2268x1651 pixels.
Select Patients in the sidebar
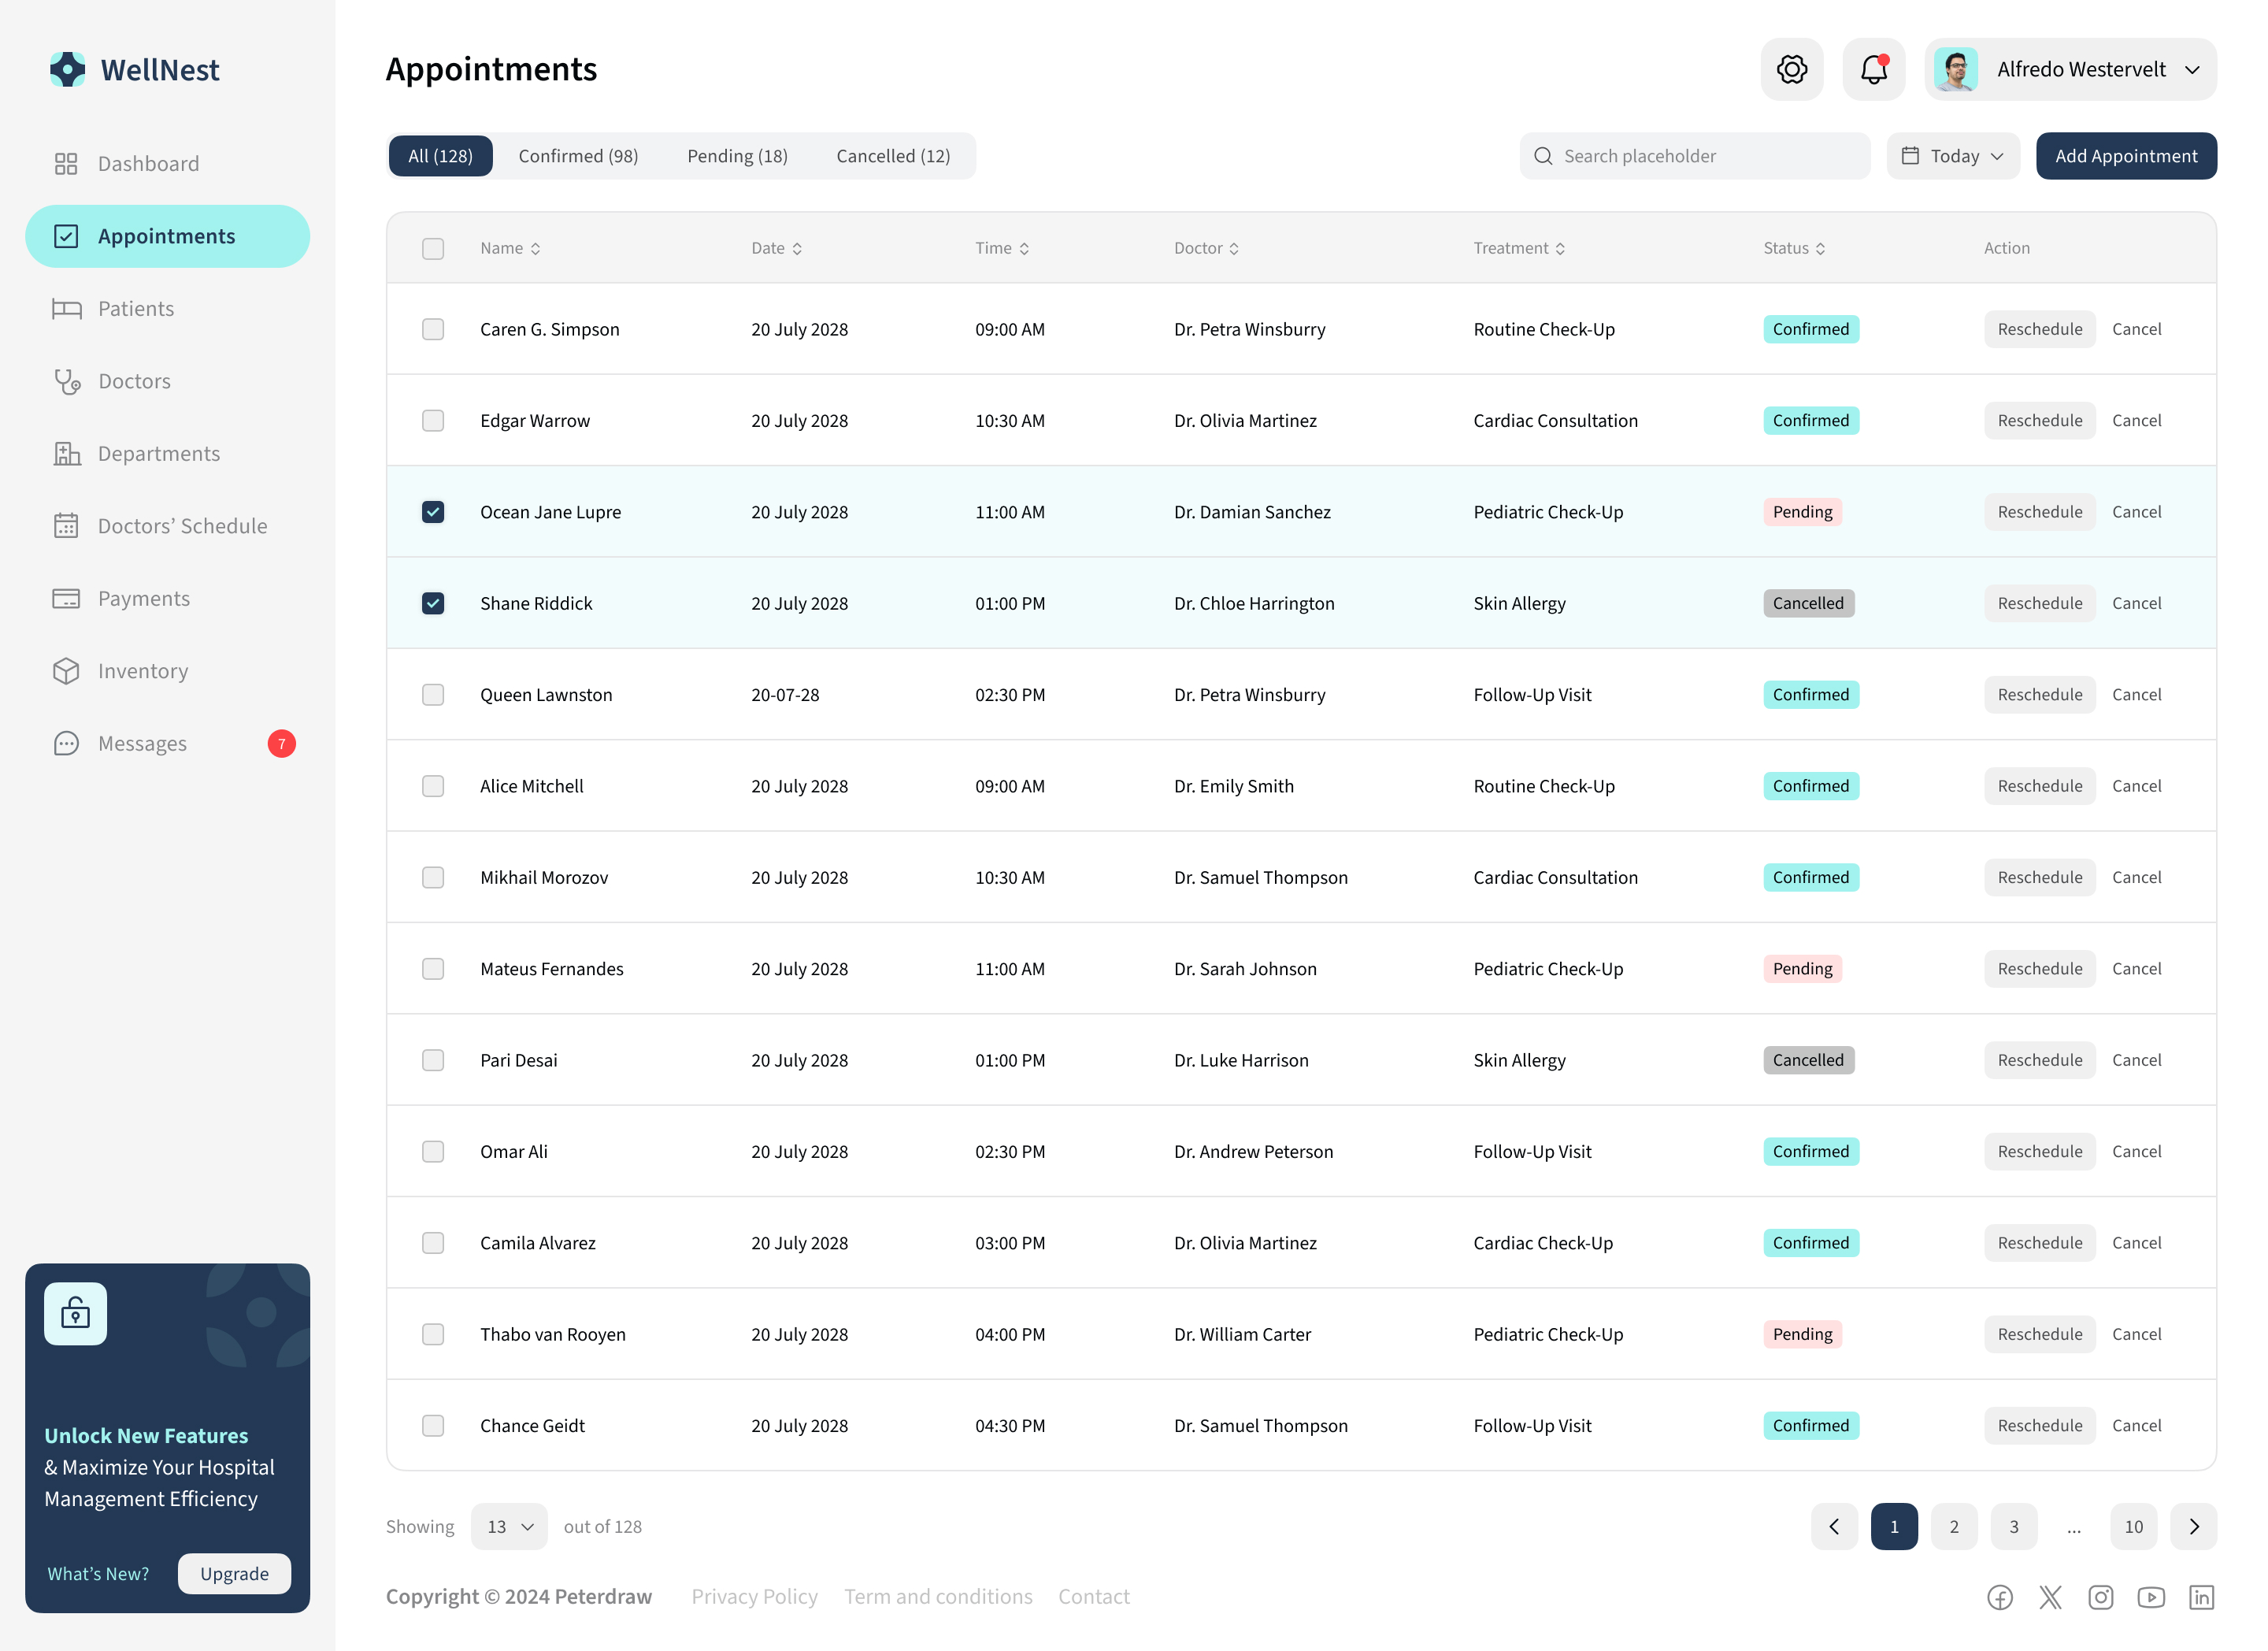(134, 308)
